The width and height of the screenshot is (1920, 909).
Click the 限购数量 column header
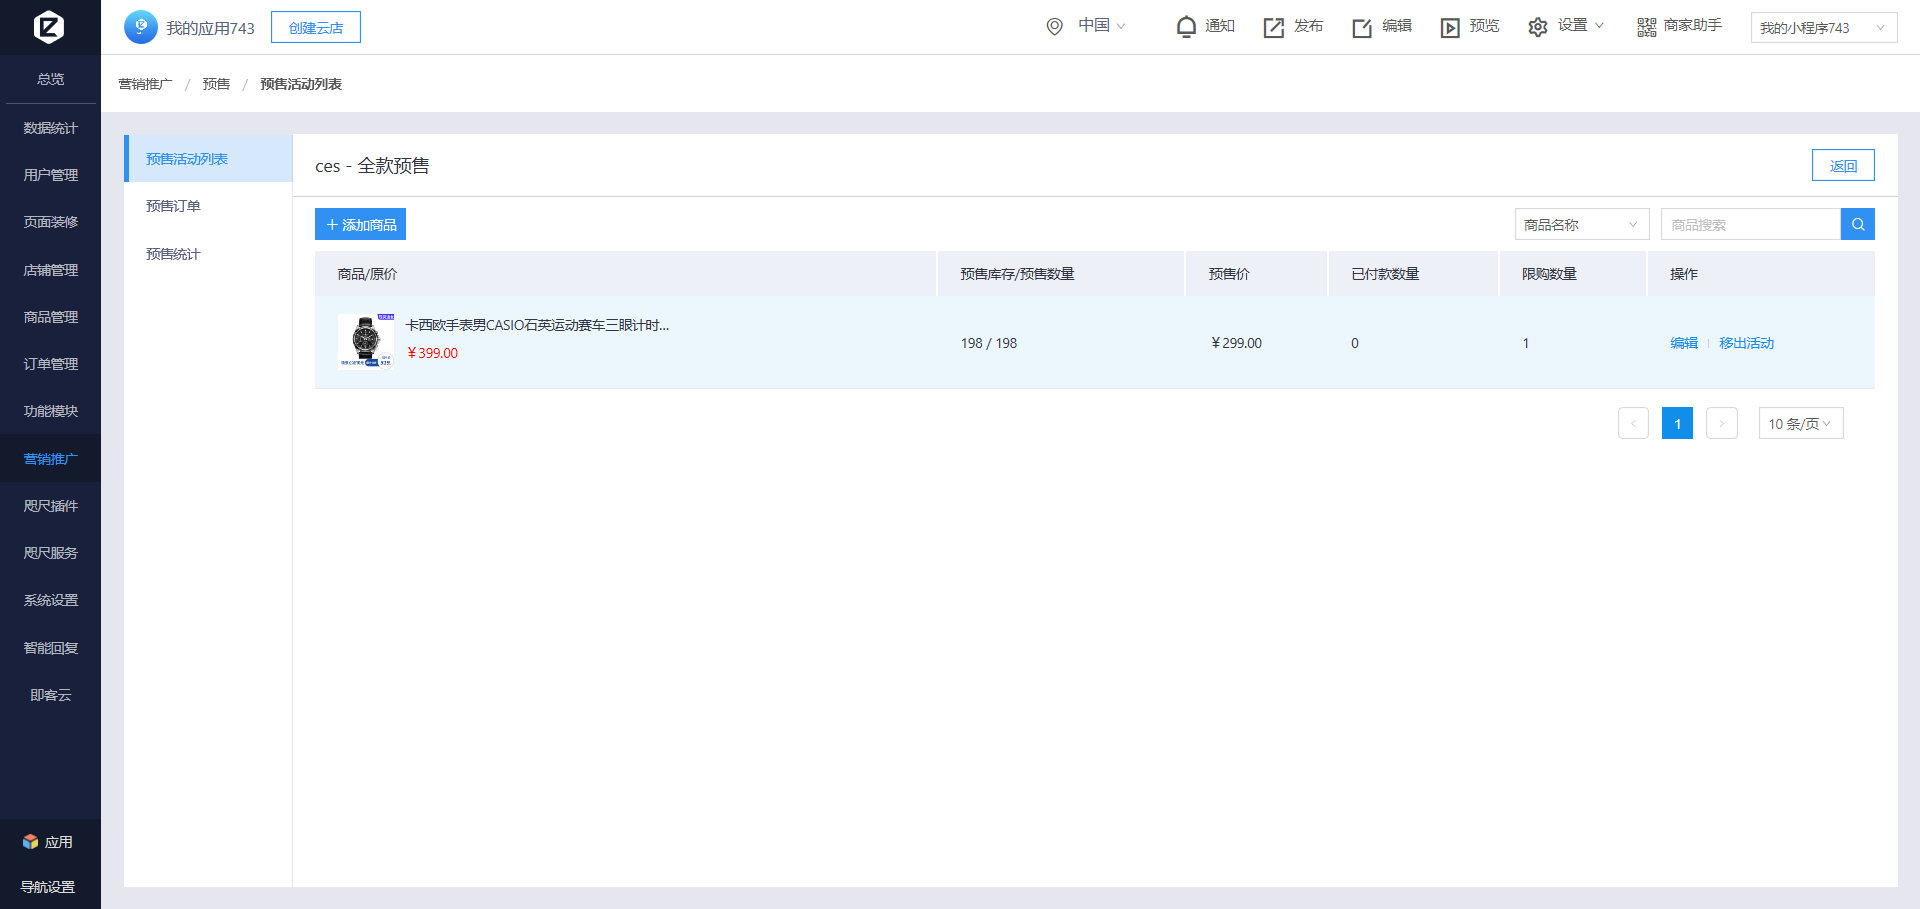(x=1549, y=274)
